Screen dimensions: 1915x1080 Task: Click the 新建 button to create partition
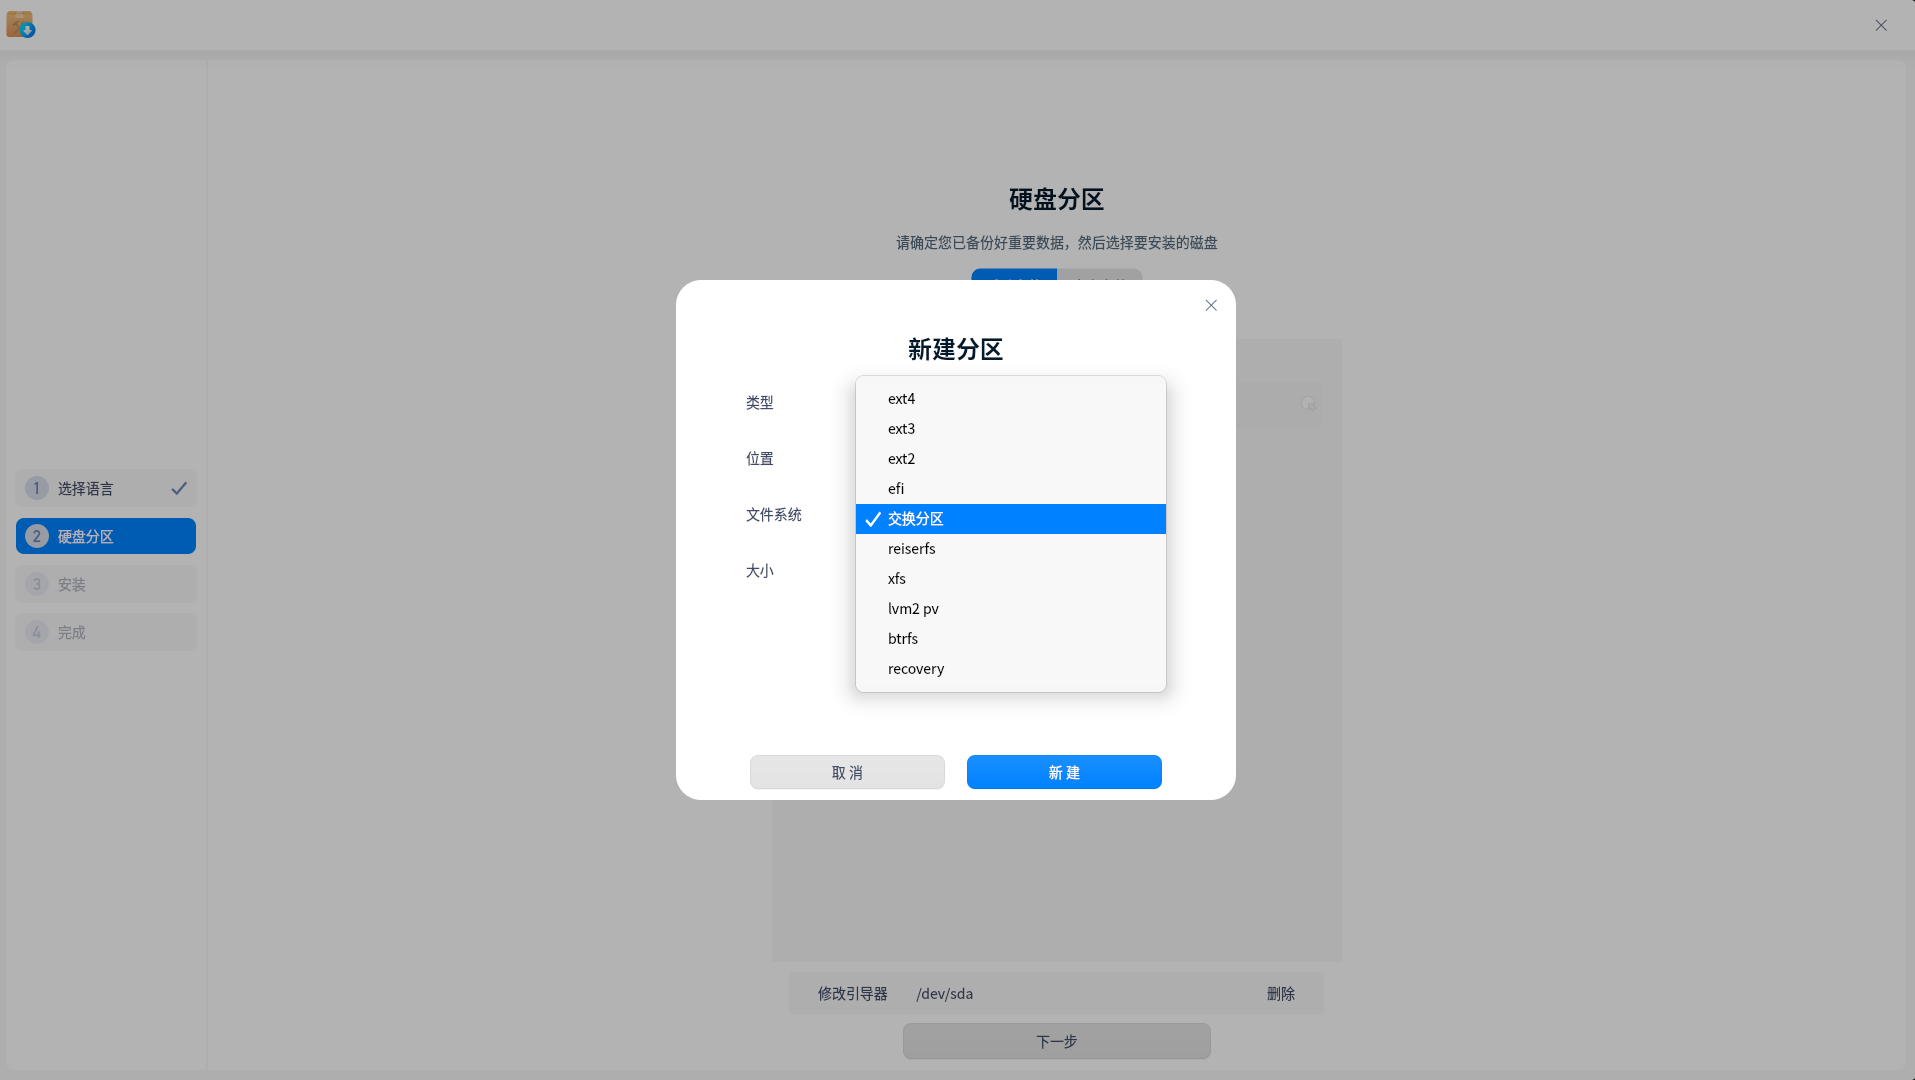click(x=1064, y=772)
